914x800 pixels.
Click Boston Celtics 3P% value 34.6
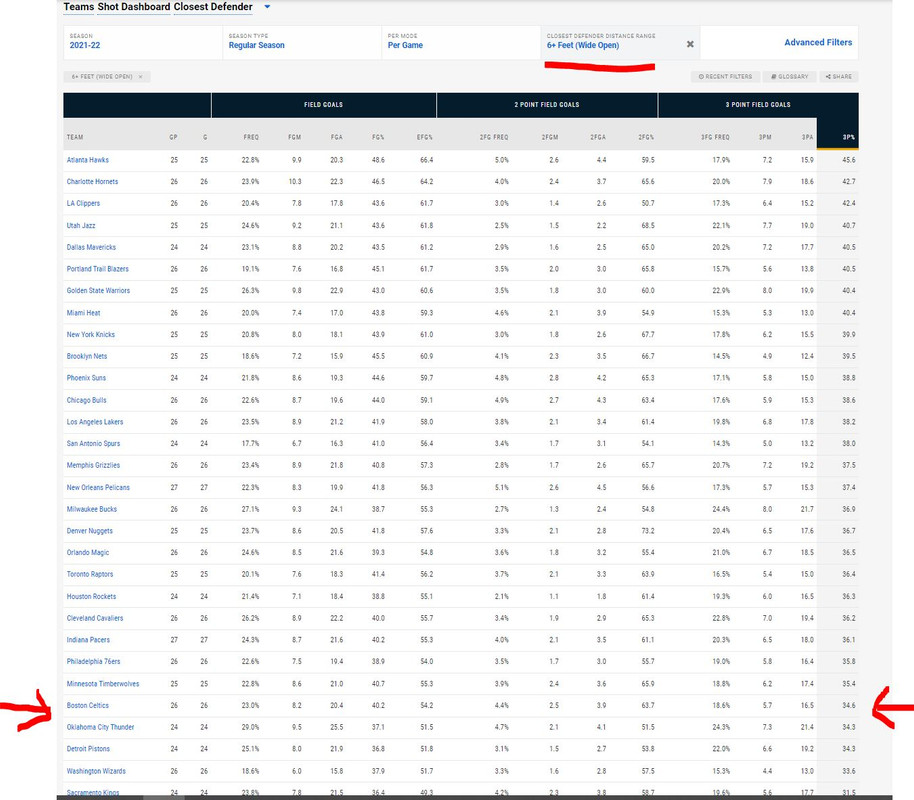849,705
